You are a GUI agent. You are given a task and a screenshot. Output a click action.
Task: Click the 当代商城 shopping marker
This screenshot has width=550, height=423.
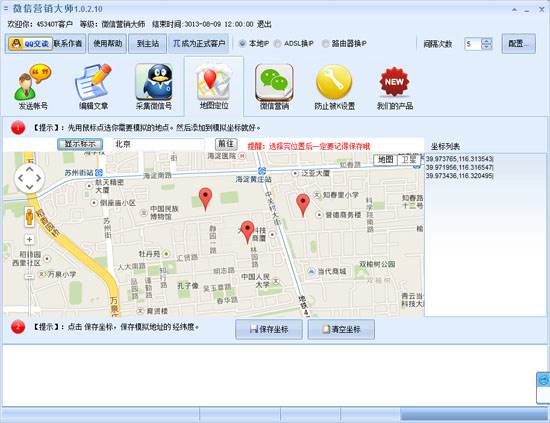tap(311, 271)
